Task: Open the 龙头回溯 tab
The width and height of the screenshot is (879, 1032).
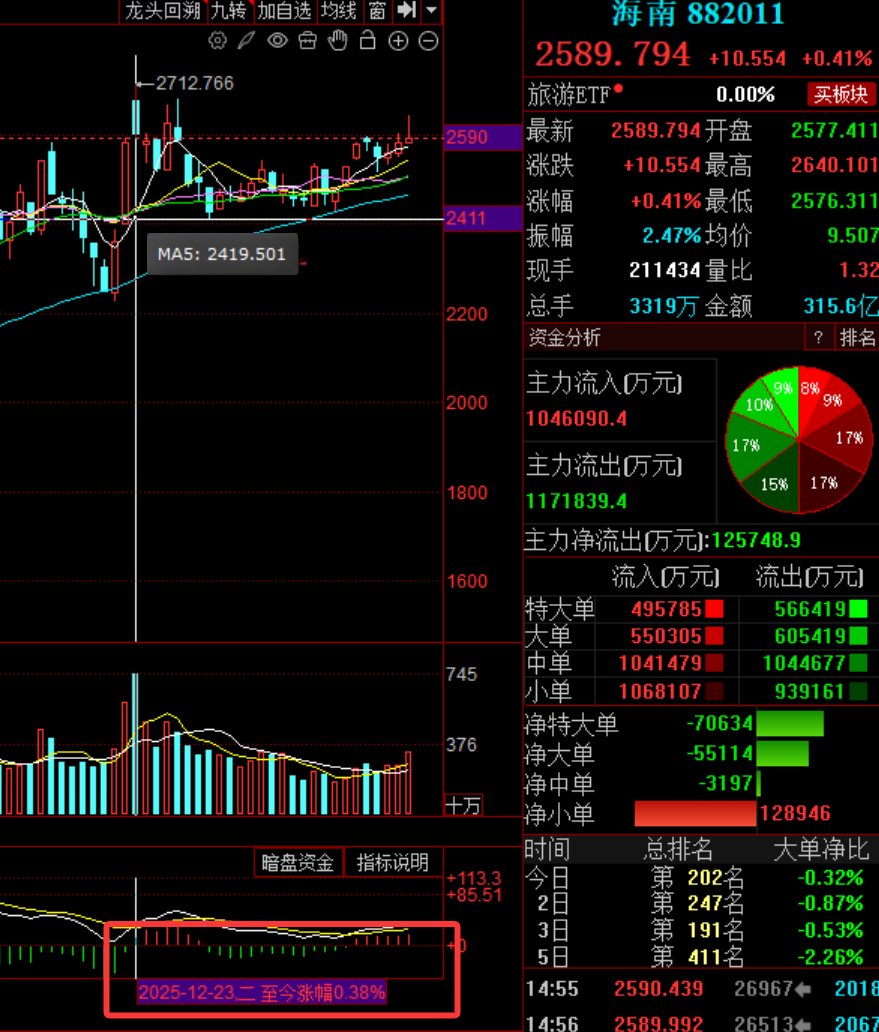Action: pyautogui.click(x=163, y=11)
